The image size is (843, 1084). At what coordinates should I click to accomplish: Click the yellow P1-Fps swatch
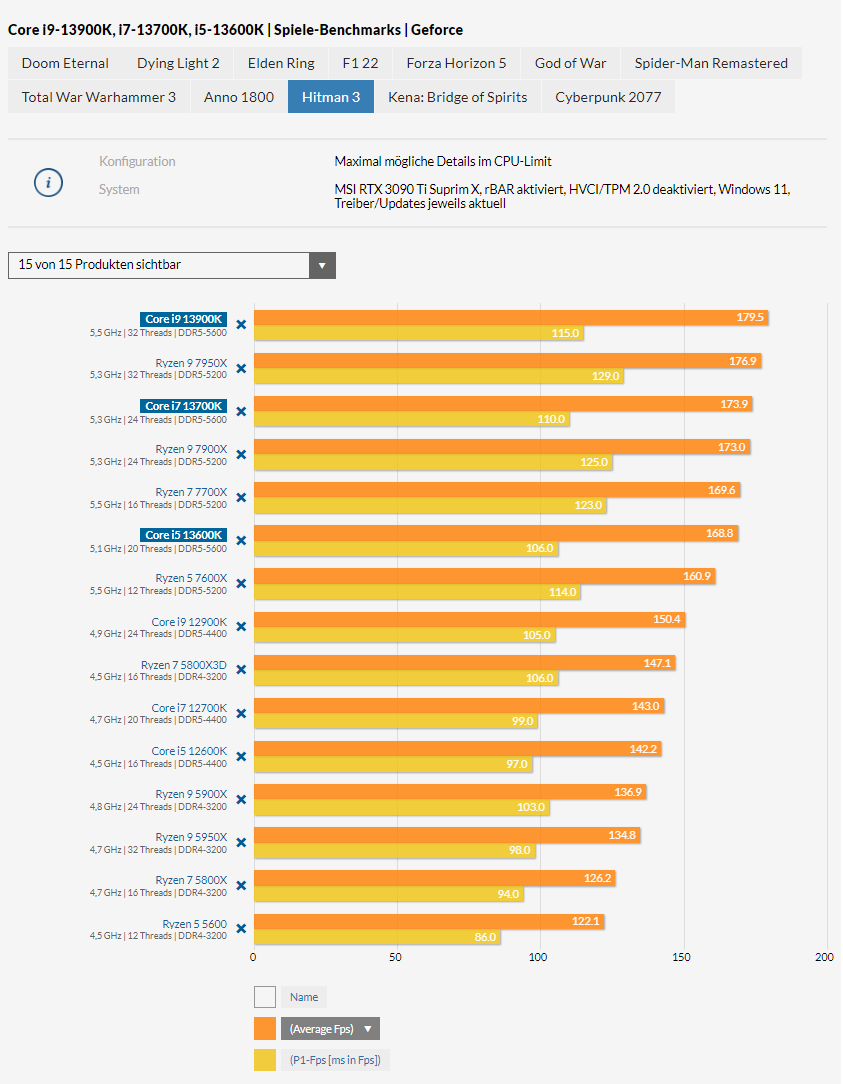point(265,1060)
